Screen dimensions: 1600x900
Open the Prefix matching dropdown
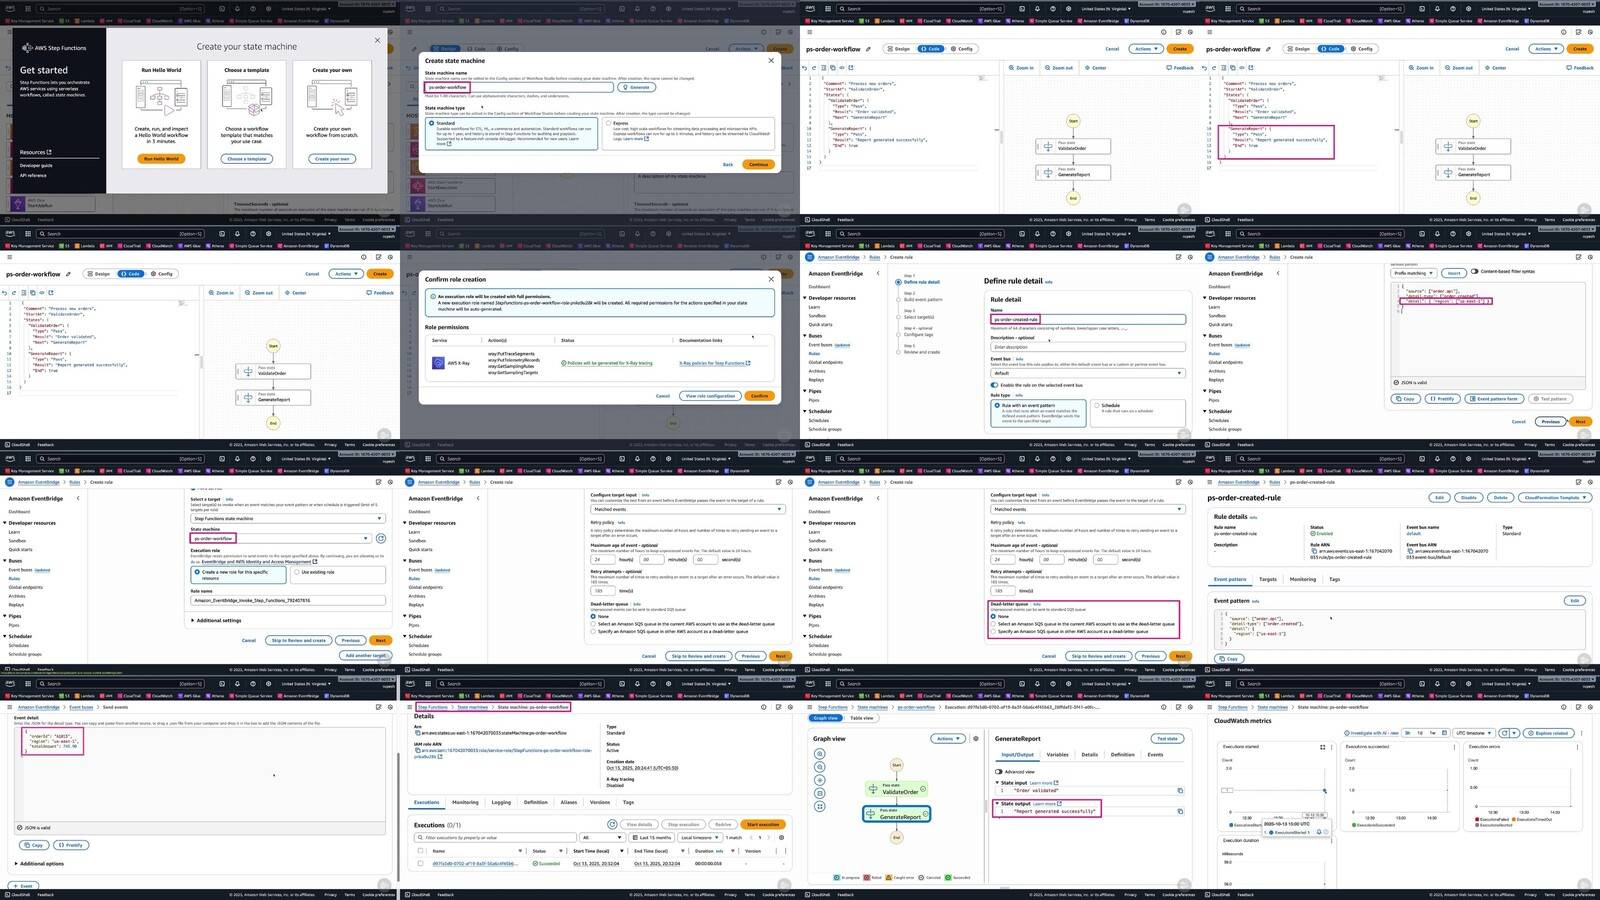pos(1415,273)
